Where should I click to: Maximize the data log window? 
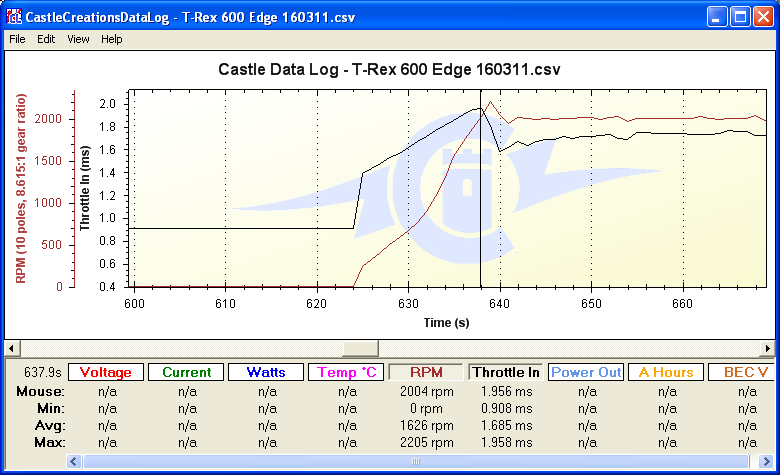740,17
